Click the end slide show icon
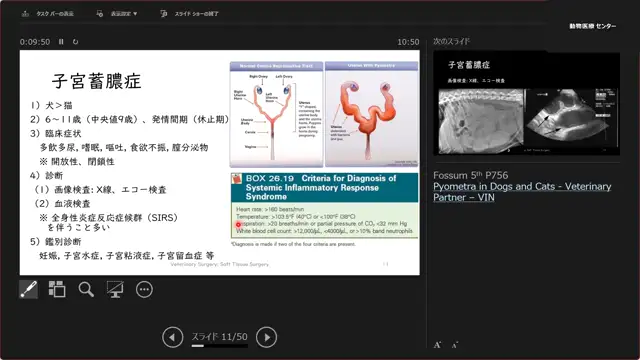The image size is (640, 360). 164,13
